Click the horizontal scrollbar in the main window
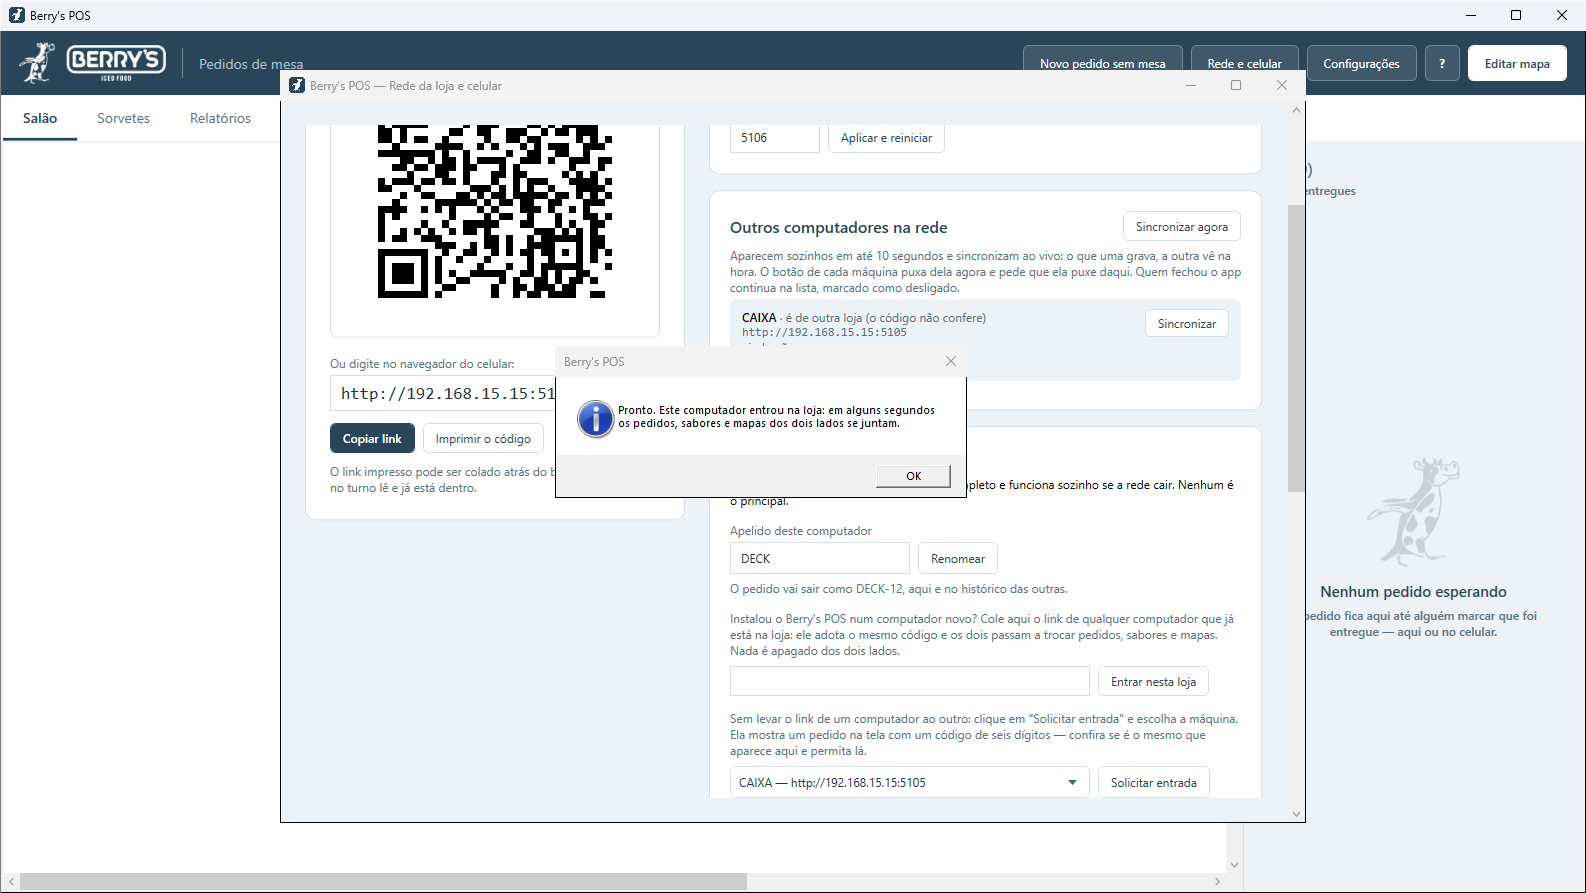The image size is (1586, 893). click(x=383, y=881)
